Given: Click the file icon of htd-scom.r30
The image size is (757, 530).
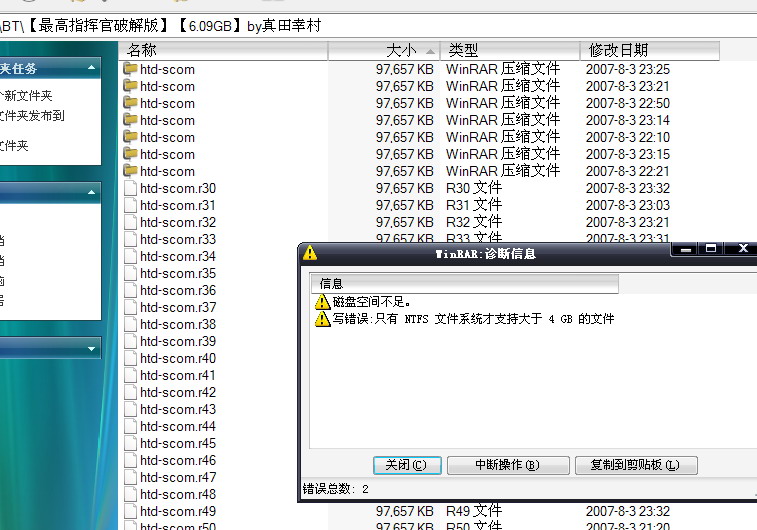Looking at the screenshot, I should 130,188.
